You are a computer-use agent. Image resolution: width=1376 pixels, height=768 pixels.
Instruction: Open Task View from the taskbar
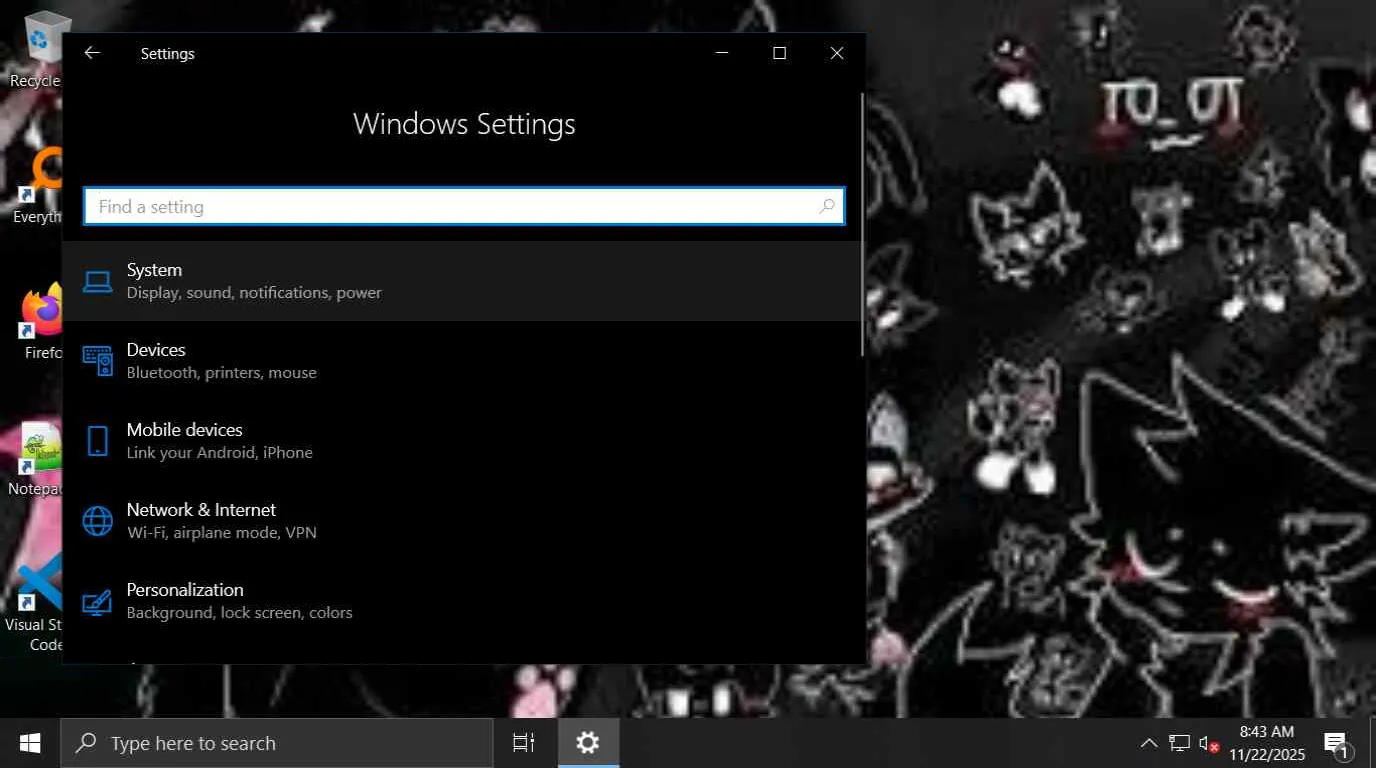click(x=524, y=743)
